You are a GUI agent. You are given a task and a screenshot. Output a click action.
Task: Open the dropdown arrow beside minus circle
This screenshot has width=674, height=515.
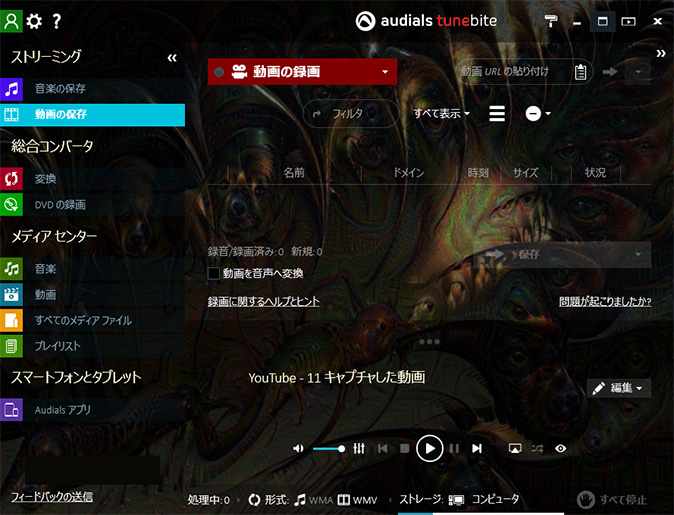point(548,113)
